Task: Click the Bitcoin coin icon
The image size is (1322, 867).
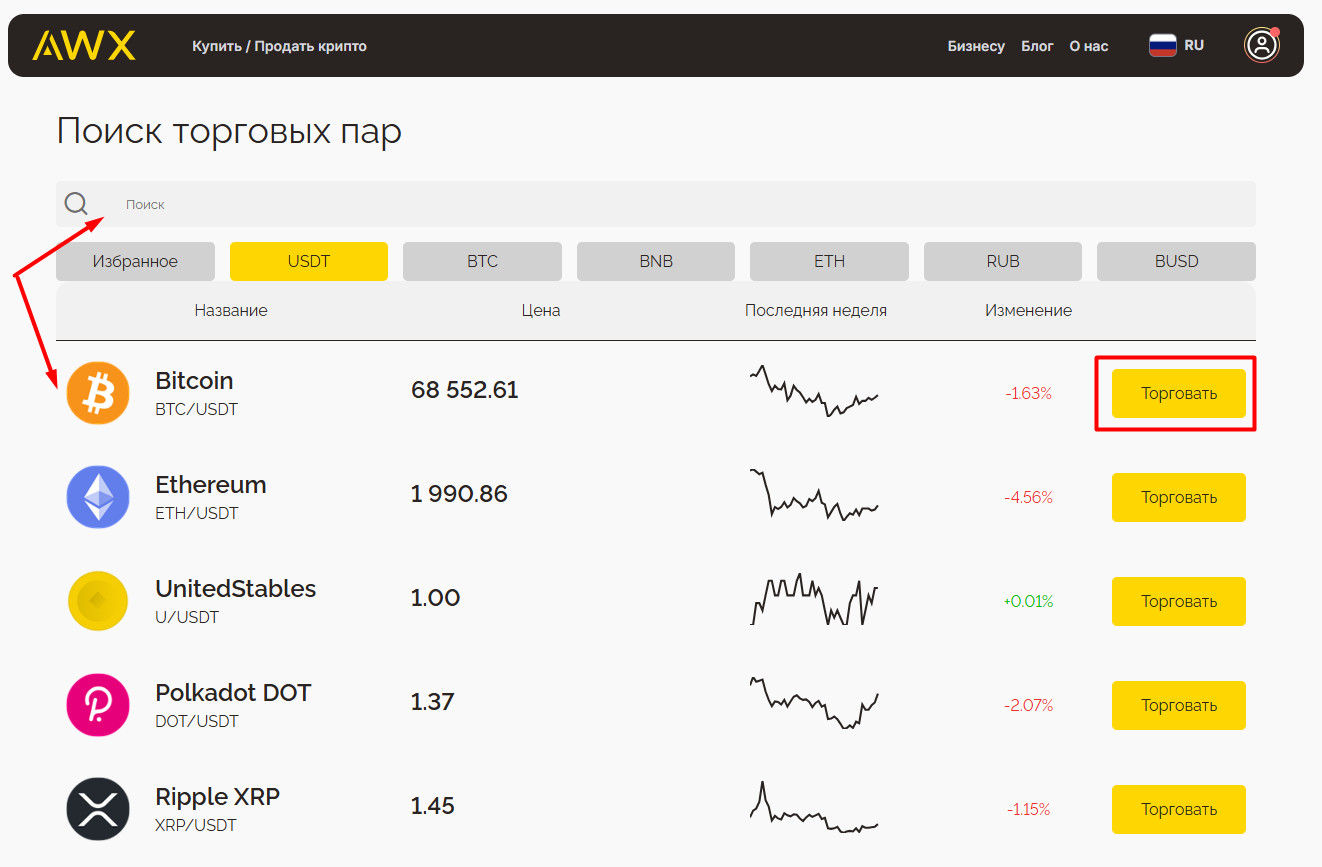Action: (98, 393)
